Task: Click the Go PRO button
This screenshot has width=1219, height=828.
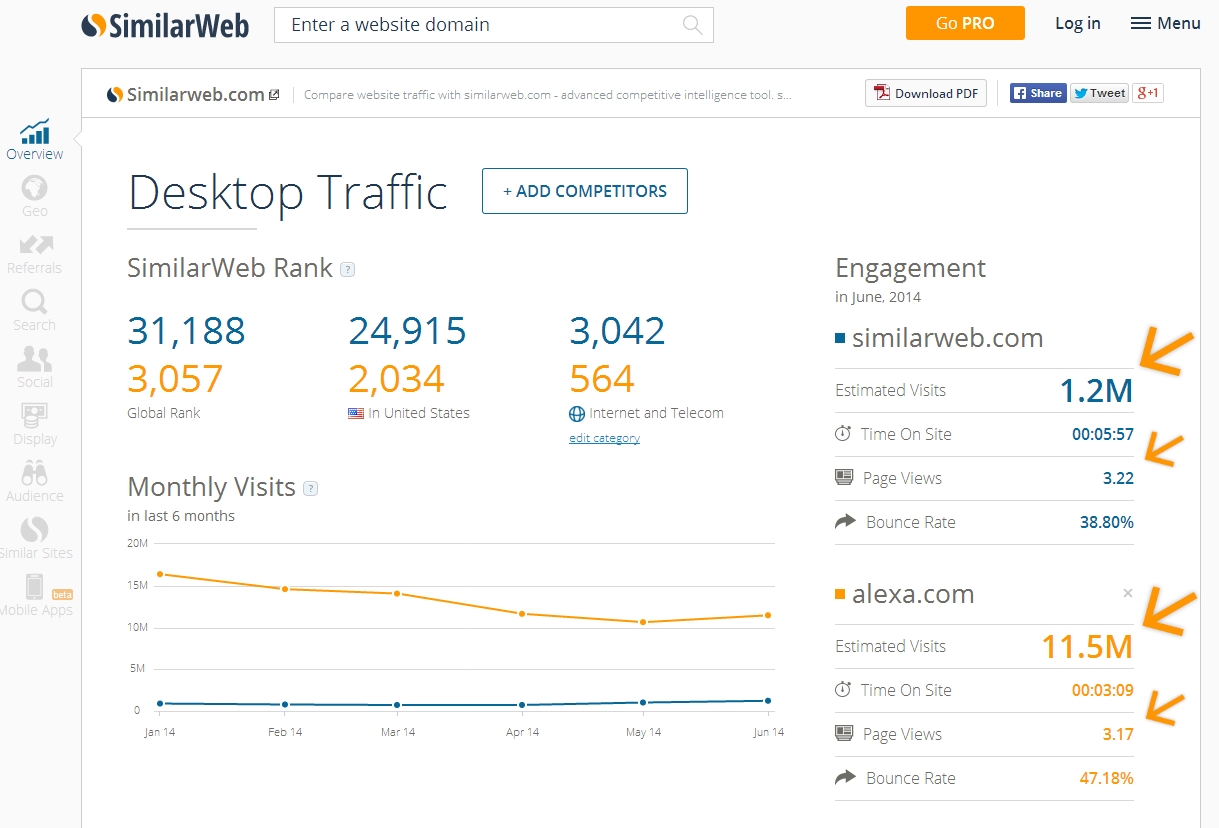Action: pyautogui.click(x=965, y=23)
